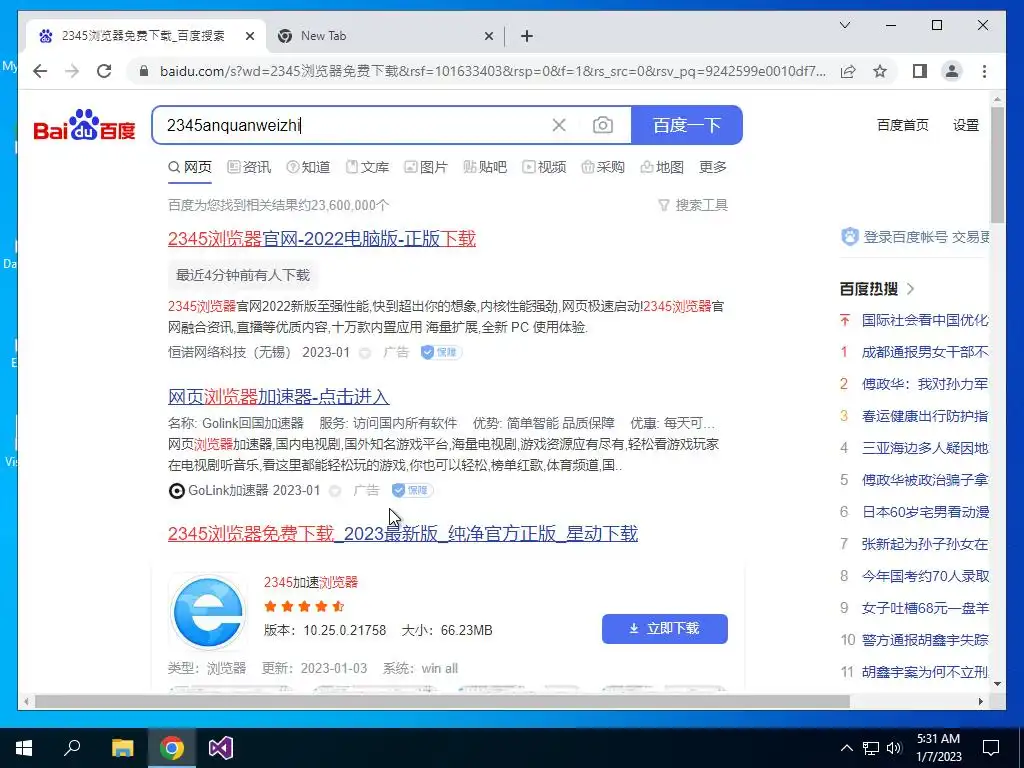This screenshot has height=768, width=1024.
Task: Reload the Baidu search page
Action: pos(104,71)
